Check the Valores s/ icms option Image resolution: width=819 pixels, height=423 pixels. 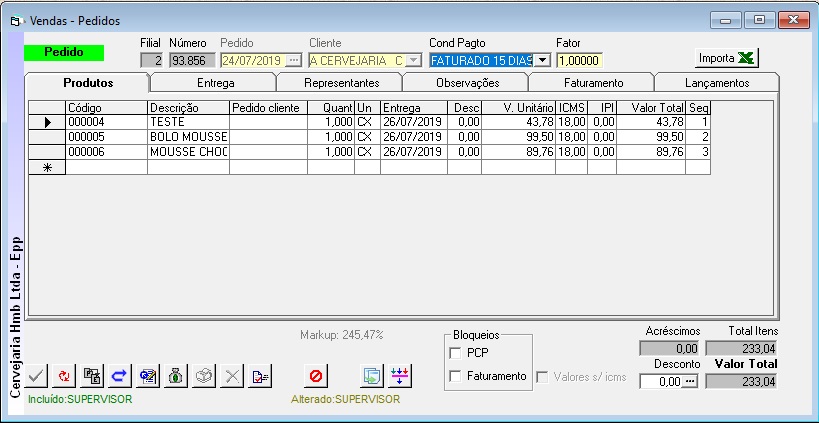pos(542,377)
